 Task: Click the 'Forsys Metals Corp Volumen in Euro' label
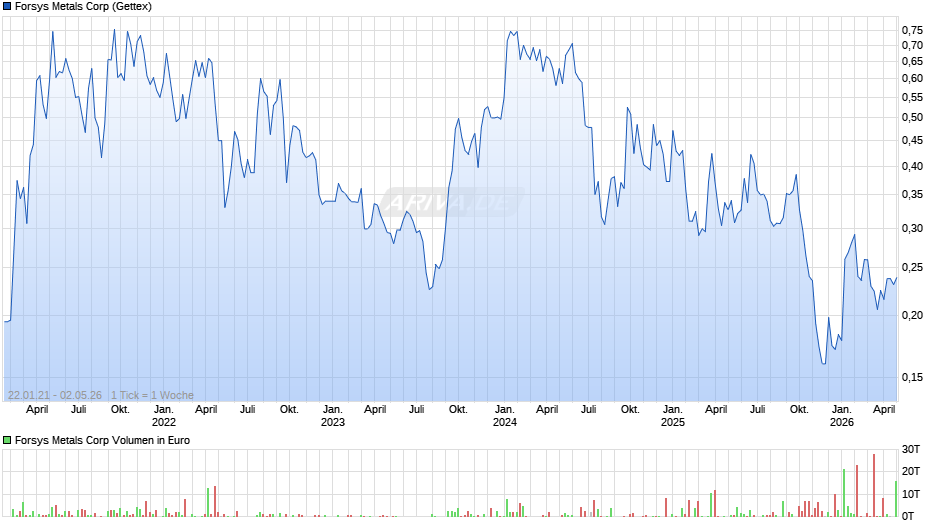[x=103, y=440]
